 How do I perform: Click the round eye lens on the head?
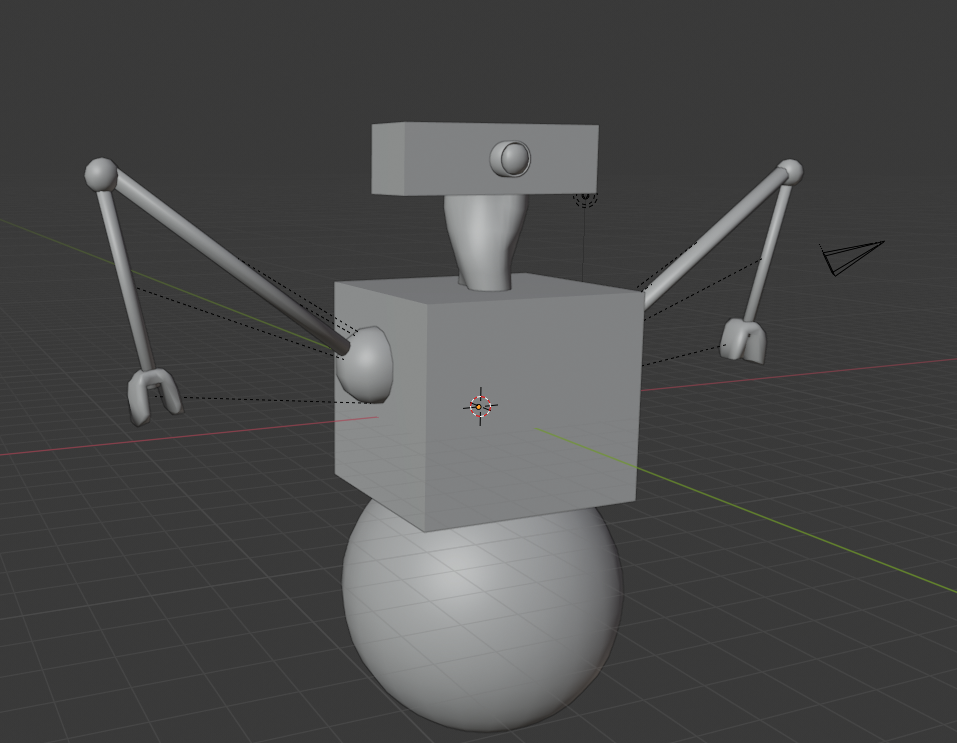[x=512, y=158]
